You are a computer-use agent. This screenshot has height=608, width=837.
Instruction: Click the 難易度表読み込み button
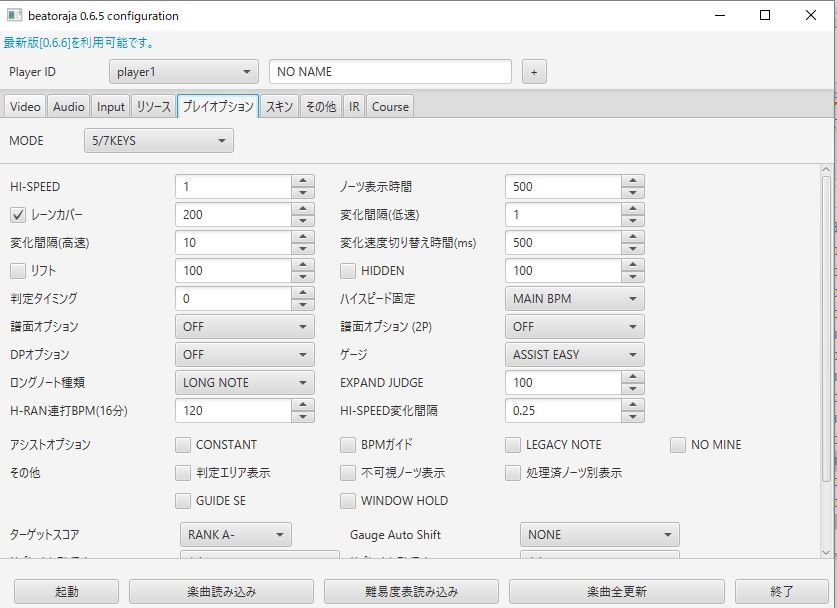[412, 591]
